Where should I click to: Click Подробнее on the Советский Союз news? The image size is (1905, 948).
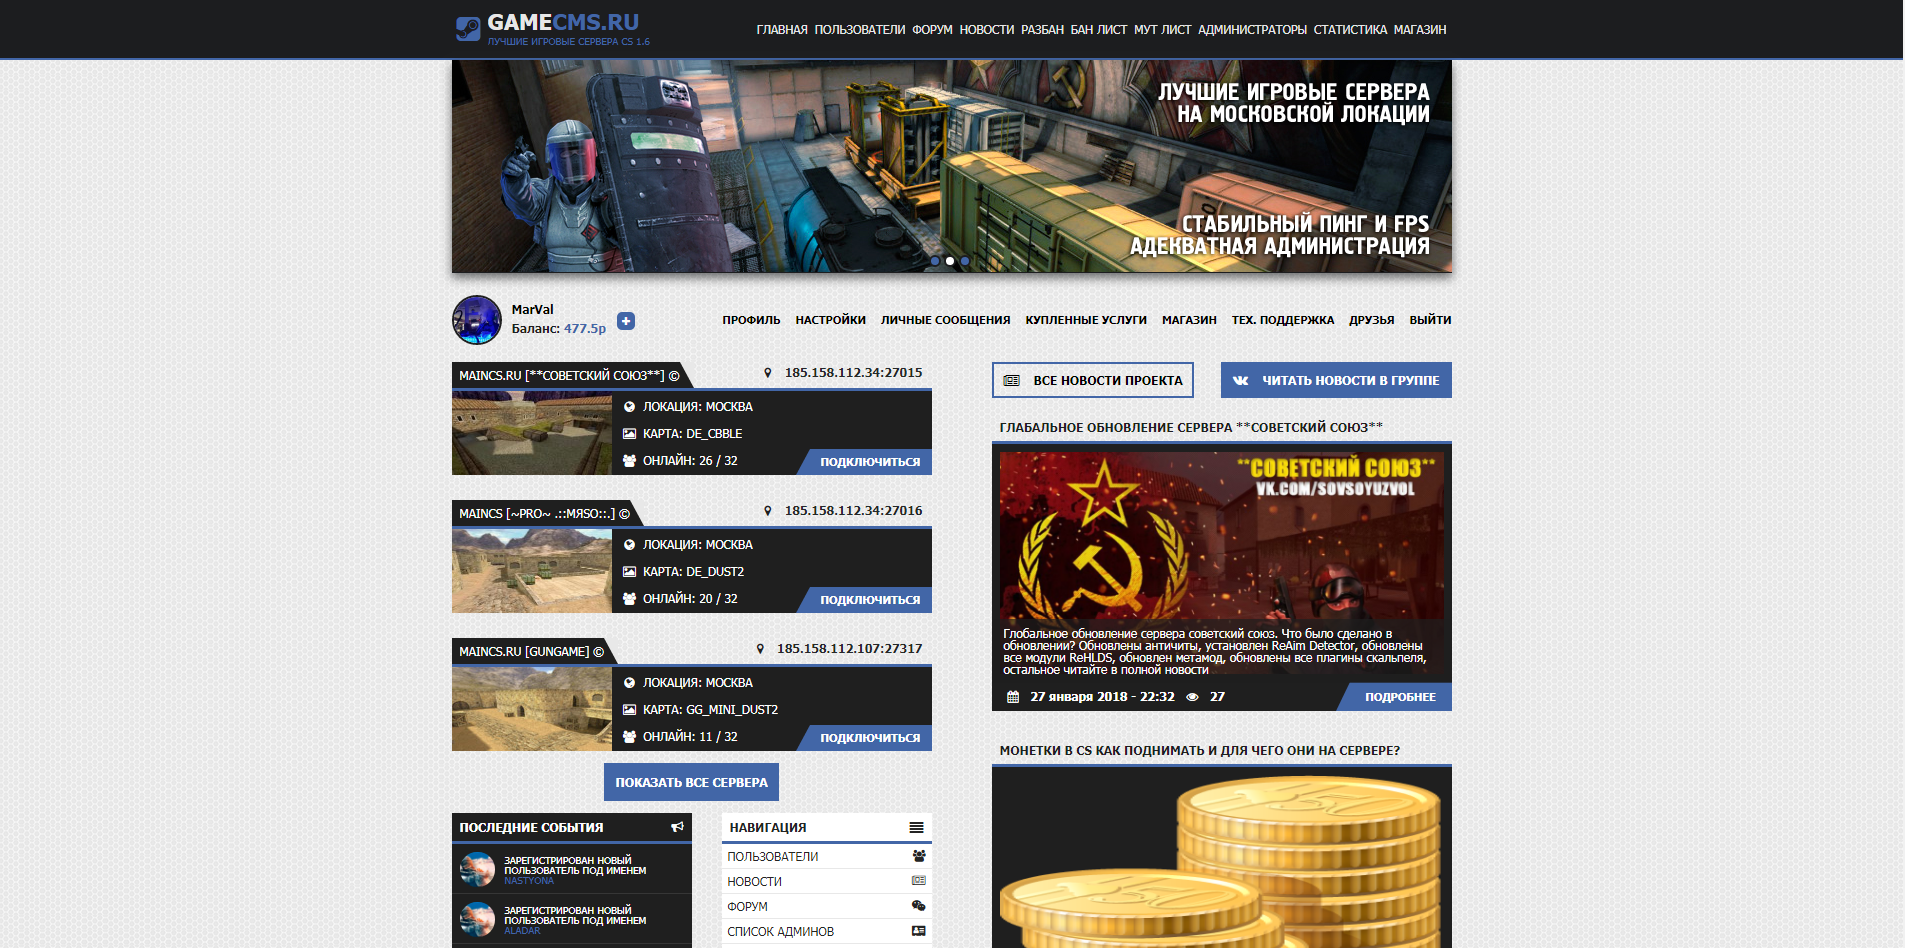click(x=1396, y=697)
